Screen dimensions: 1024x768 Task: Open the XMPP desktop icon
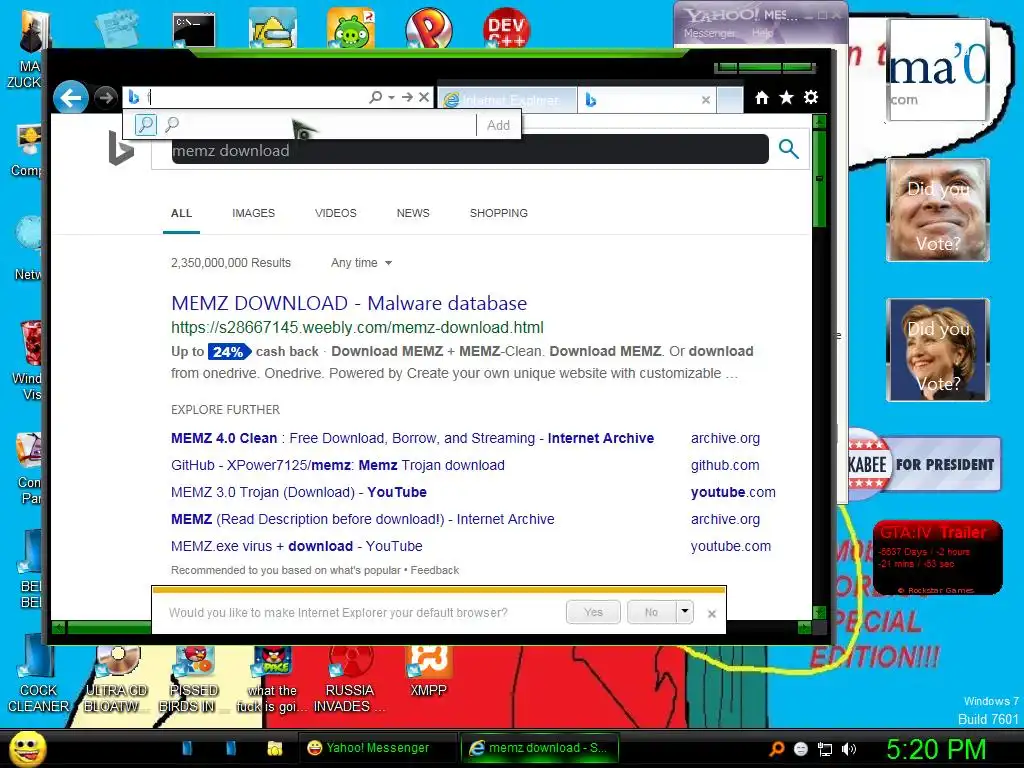(428, 671)
